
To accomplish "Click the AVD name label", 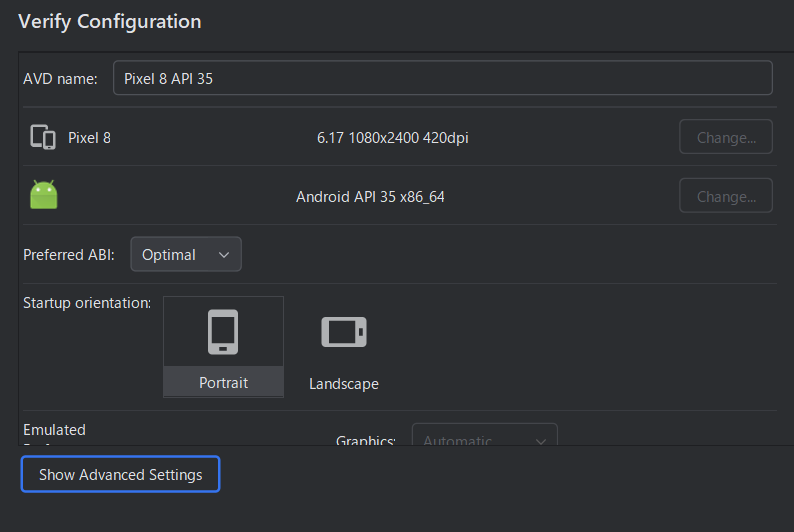I will tap(60, 79).
